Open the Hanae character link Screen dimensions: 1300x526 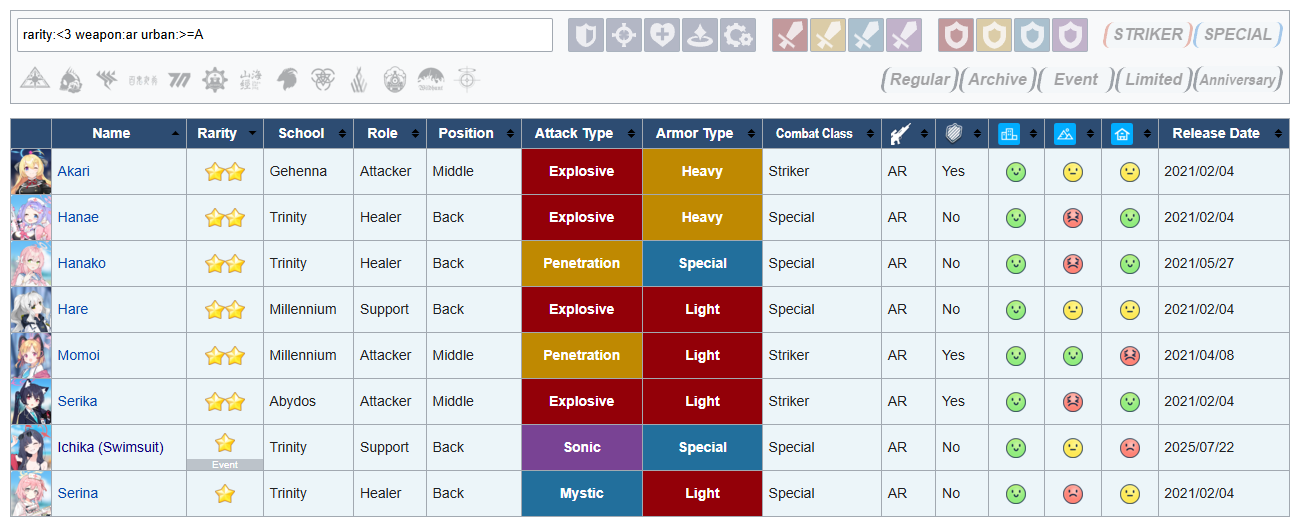click(x=78, y=217)
